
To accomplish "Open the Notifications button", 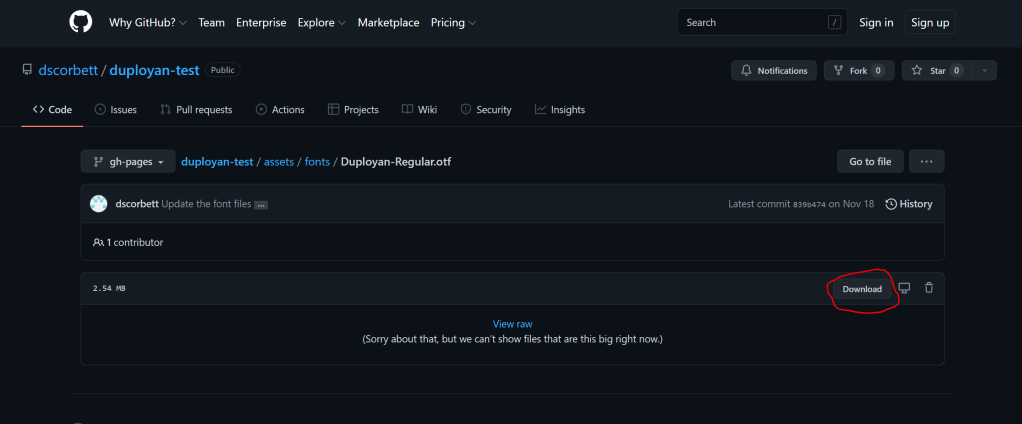I will (x=774, y=71).
